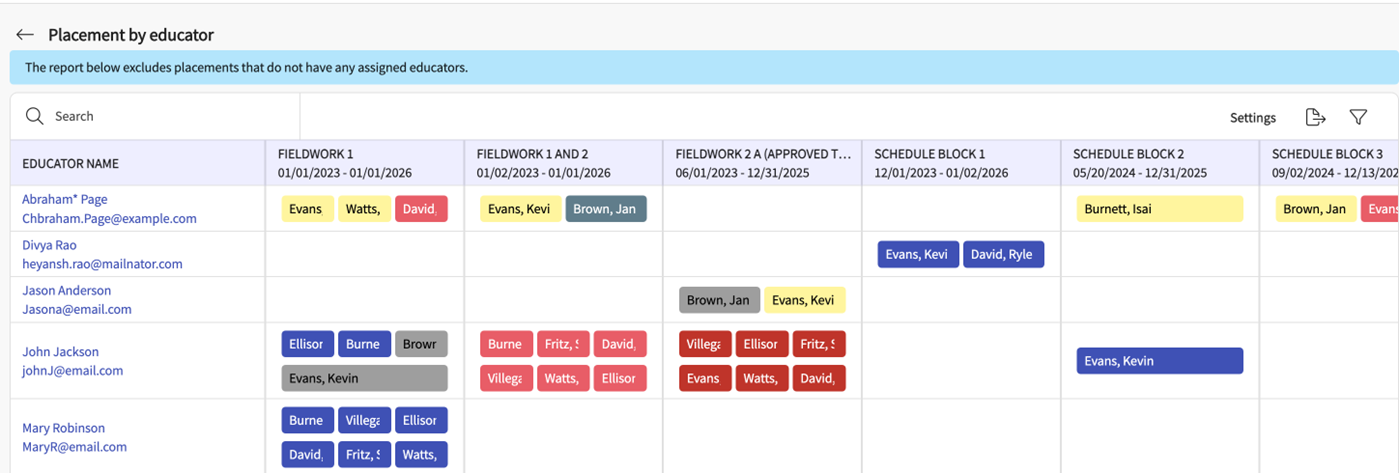
Task: Click Chbraham.Page@example.com email link
Action: (109, 218)
